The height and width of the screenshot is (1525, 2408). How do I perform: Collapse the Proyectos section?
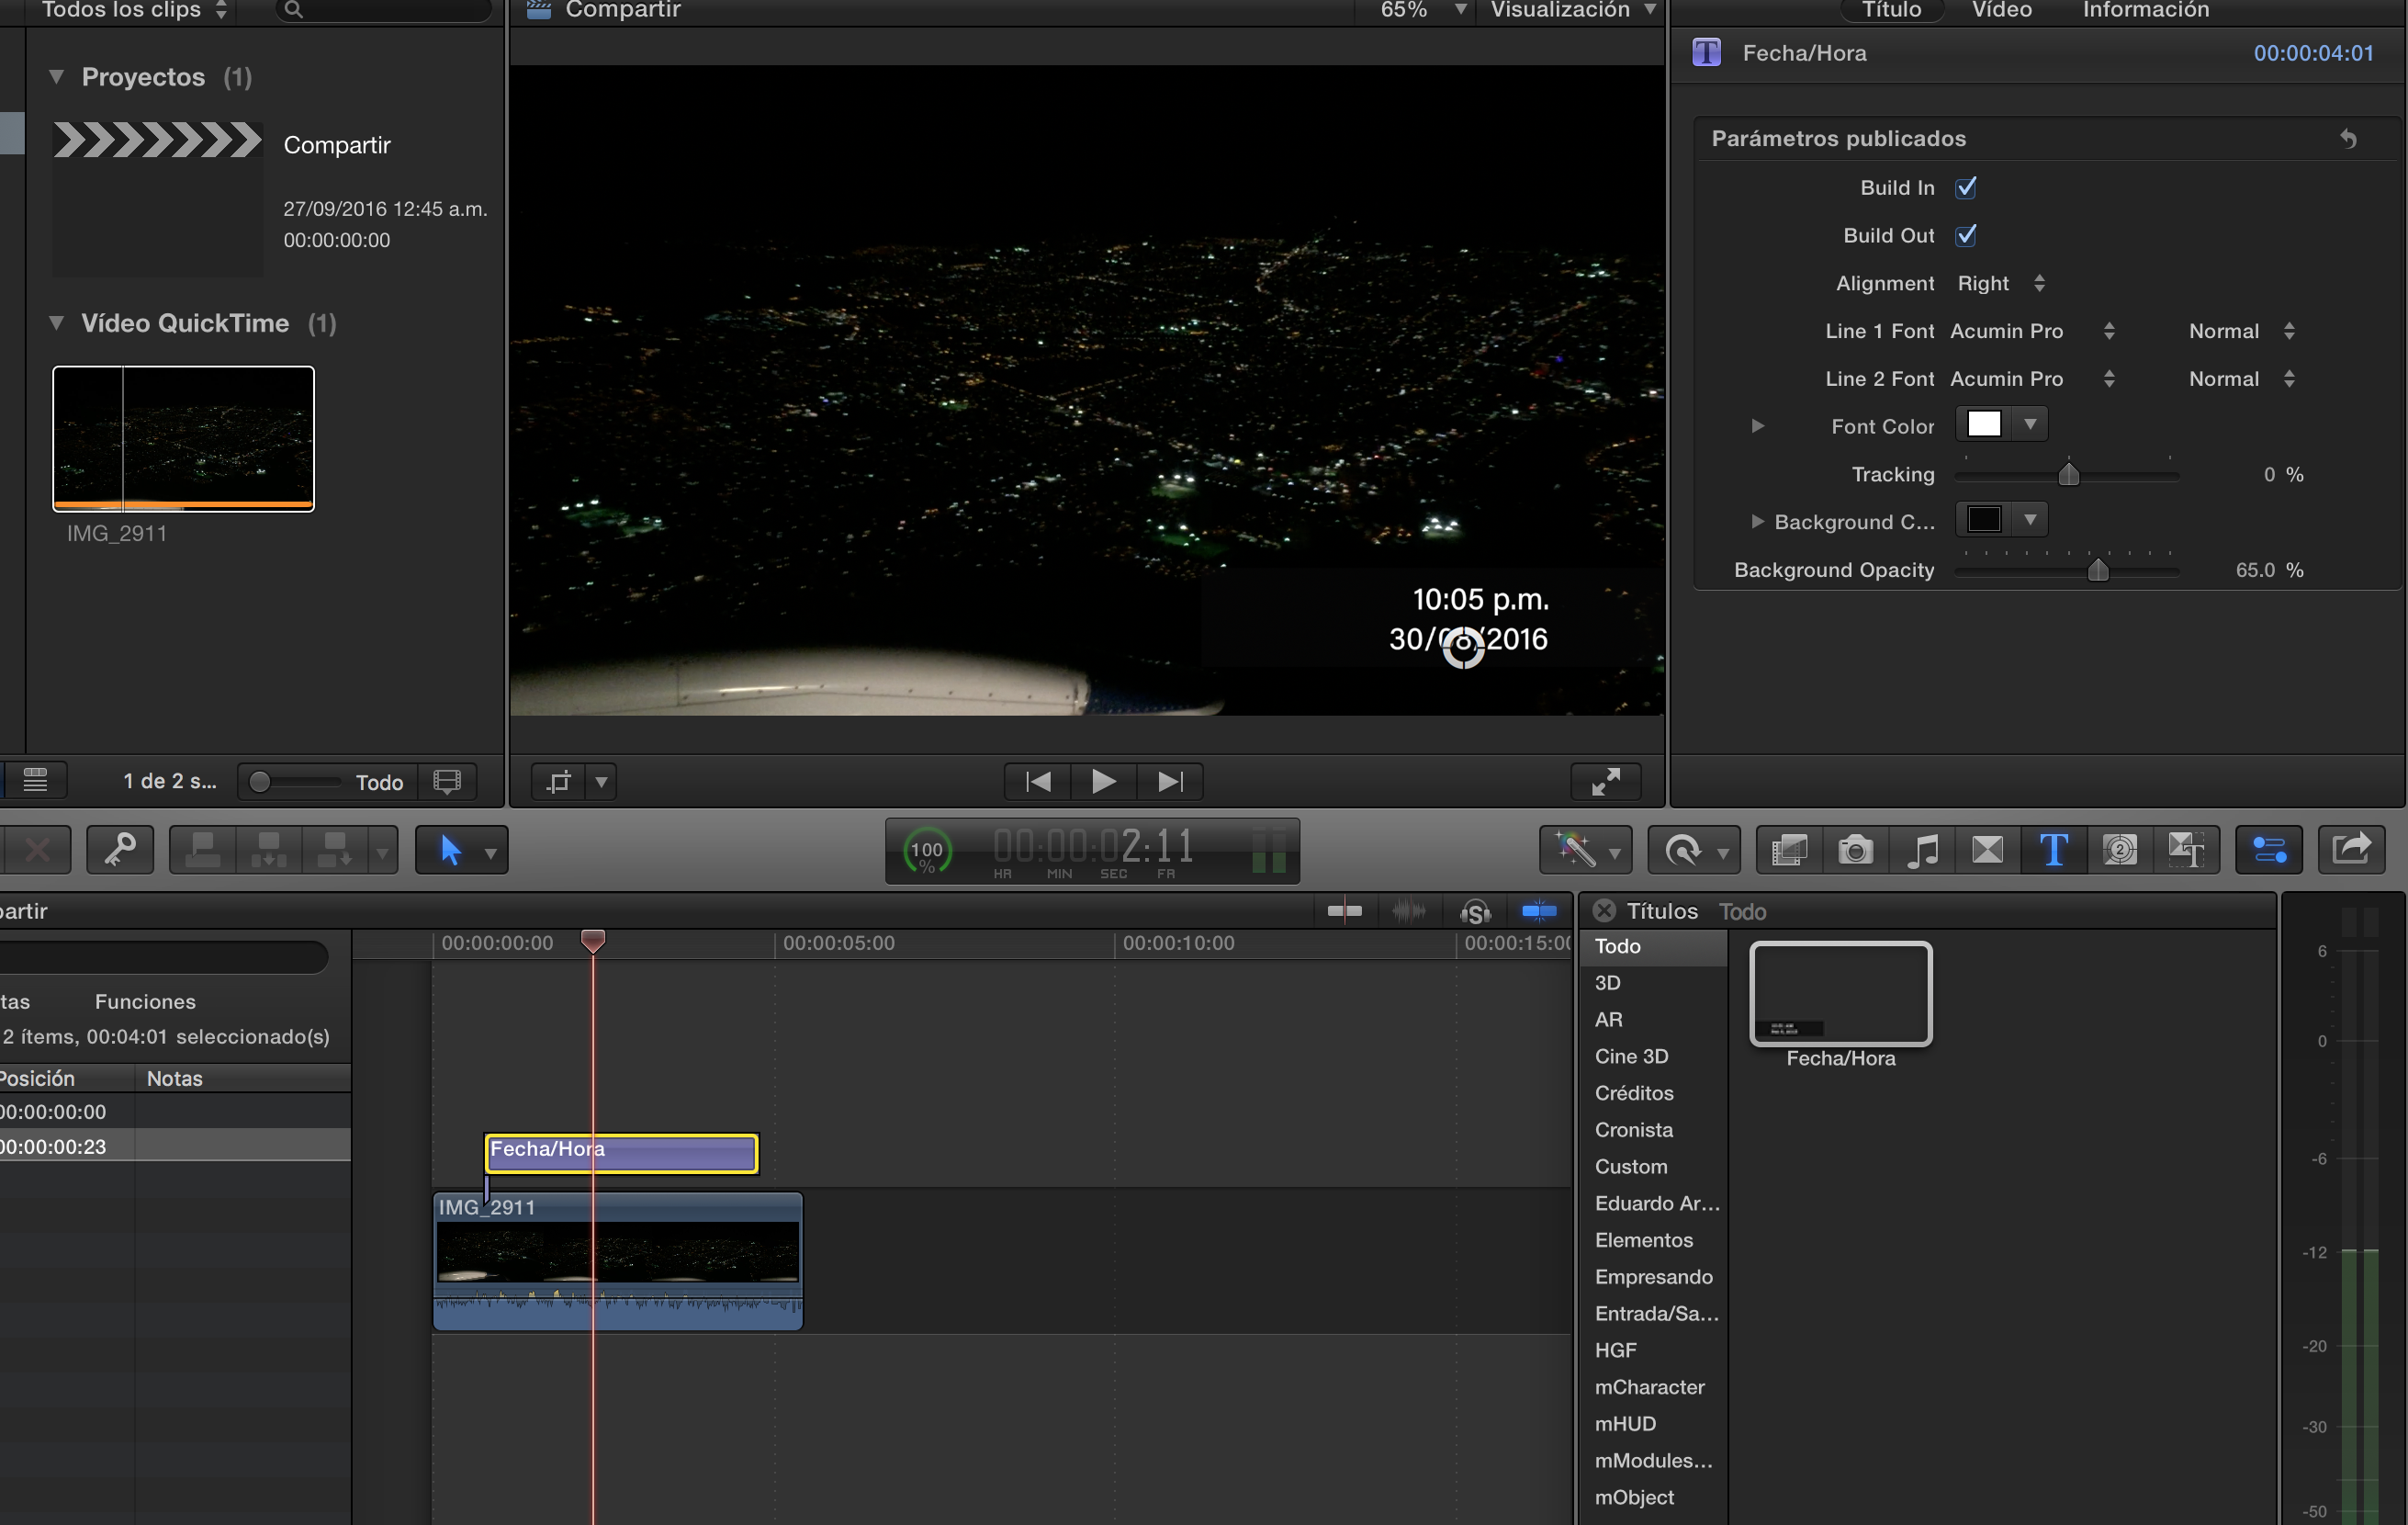57,77
